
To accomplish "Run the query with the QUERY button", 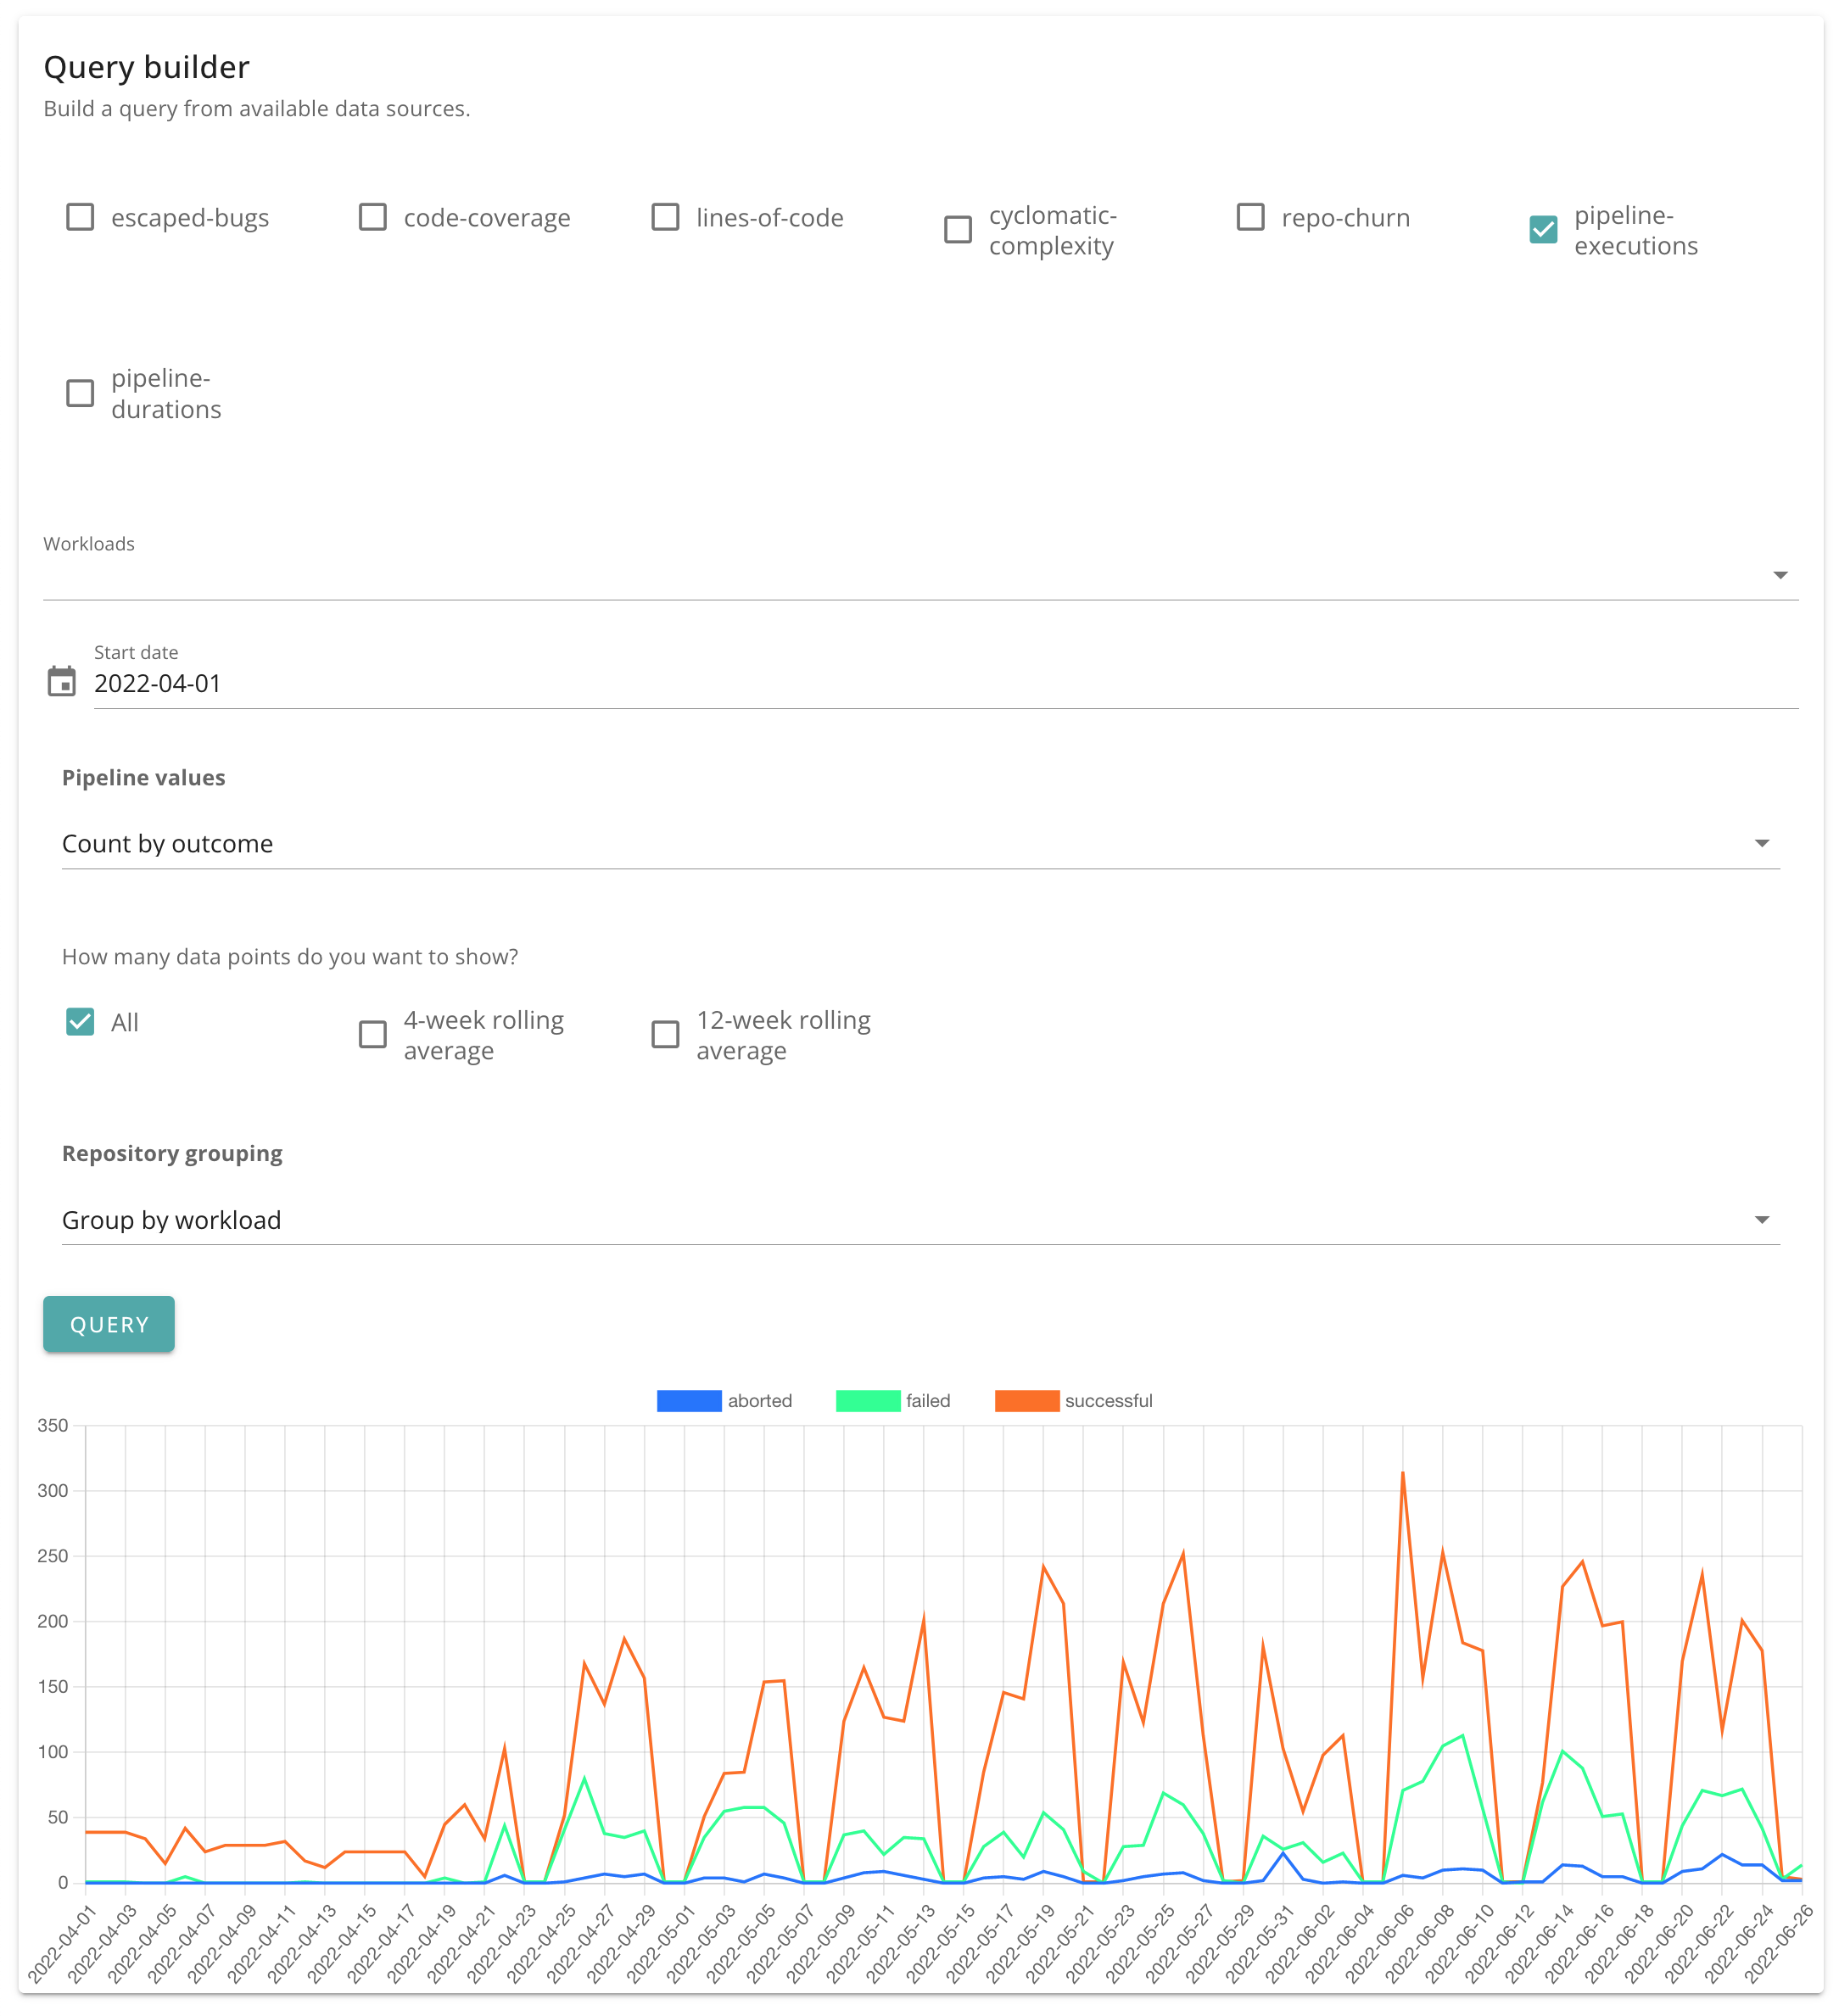I will point(109,1324).
